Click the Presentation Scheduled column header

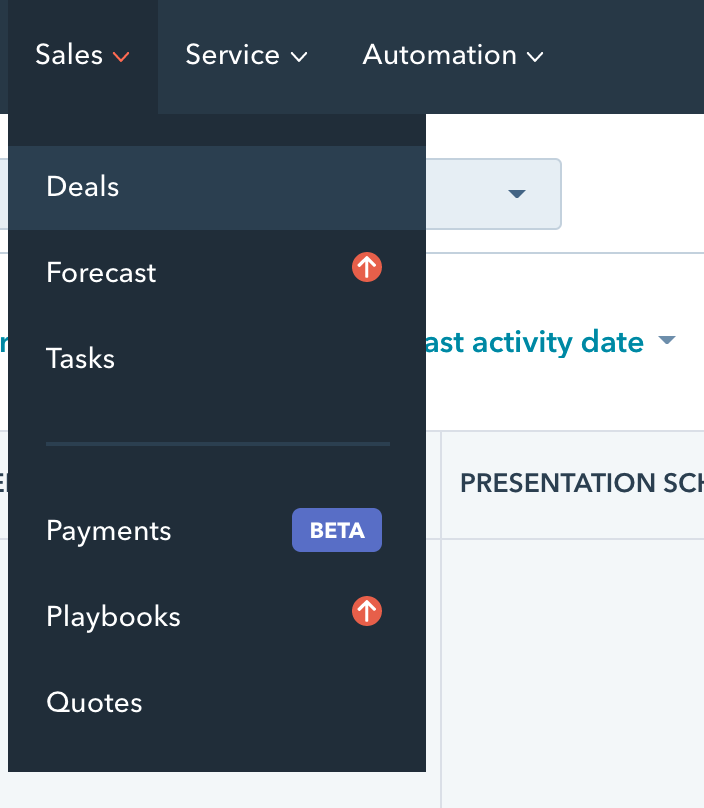point(582,483)
